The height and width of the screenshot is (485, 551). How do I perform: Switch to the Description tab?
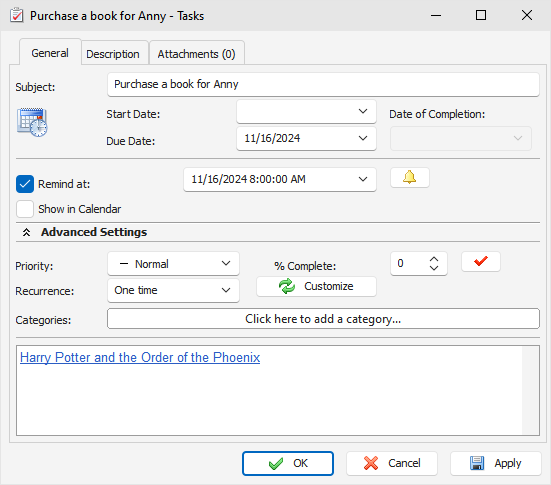(x=113, y=54)
